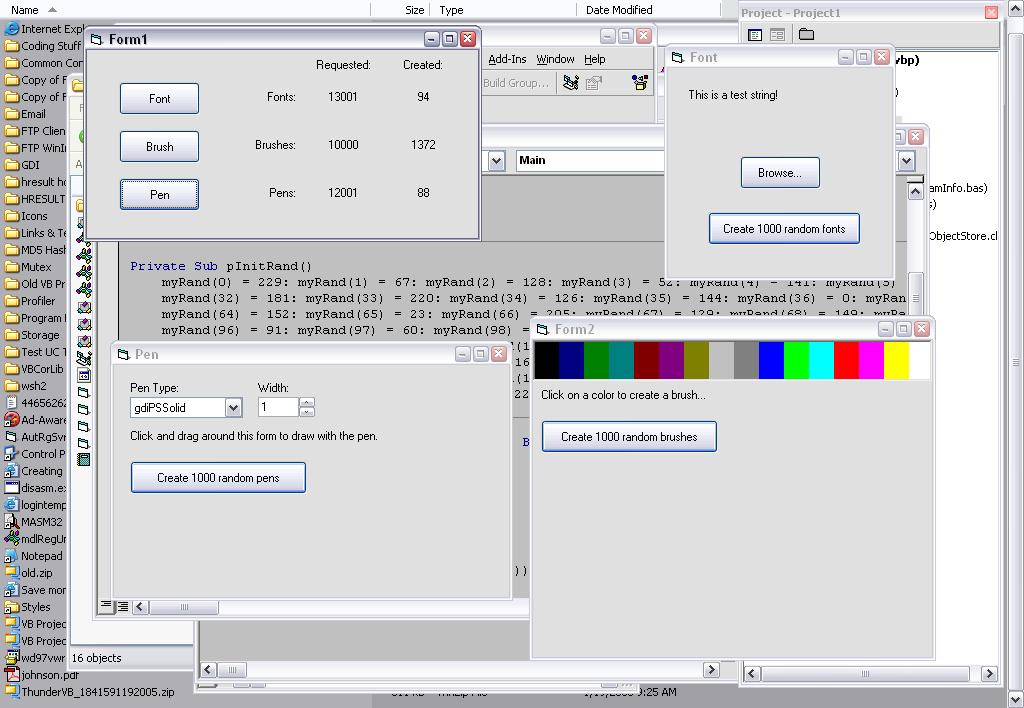This screenshot has height=708, width=1024.
Task: Open the Main procedure dropdown
Action: coord(906,161)
